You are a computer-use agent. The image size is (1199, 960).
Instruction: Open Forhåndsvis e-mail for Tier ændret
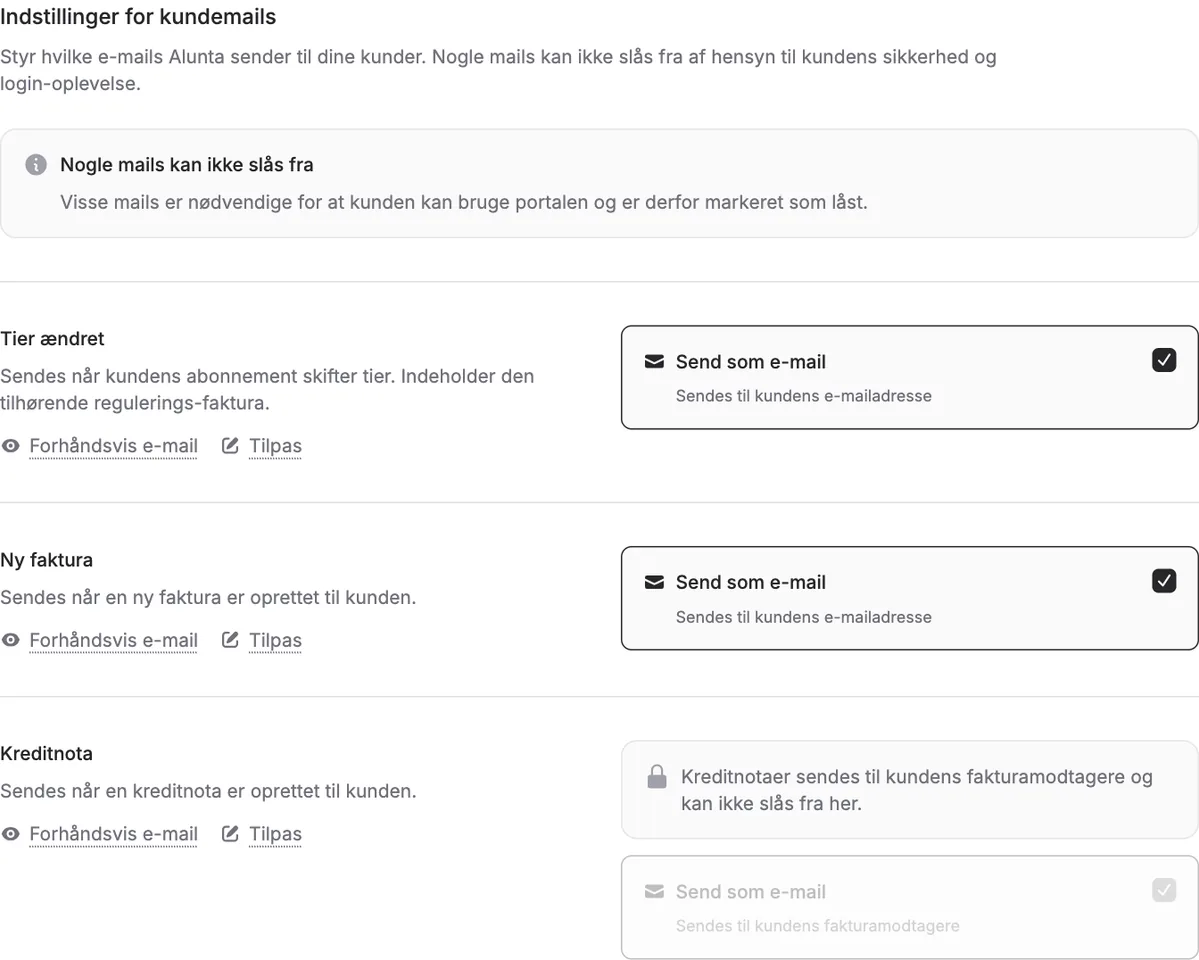point(113,445)
